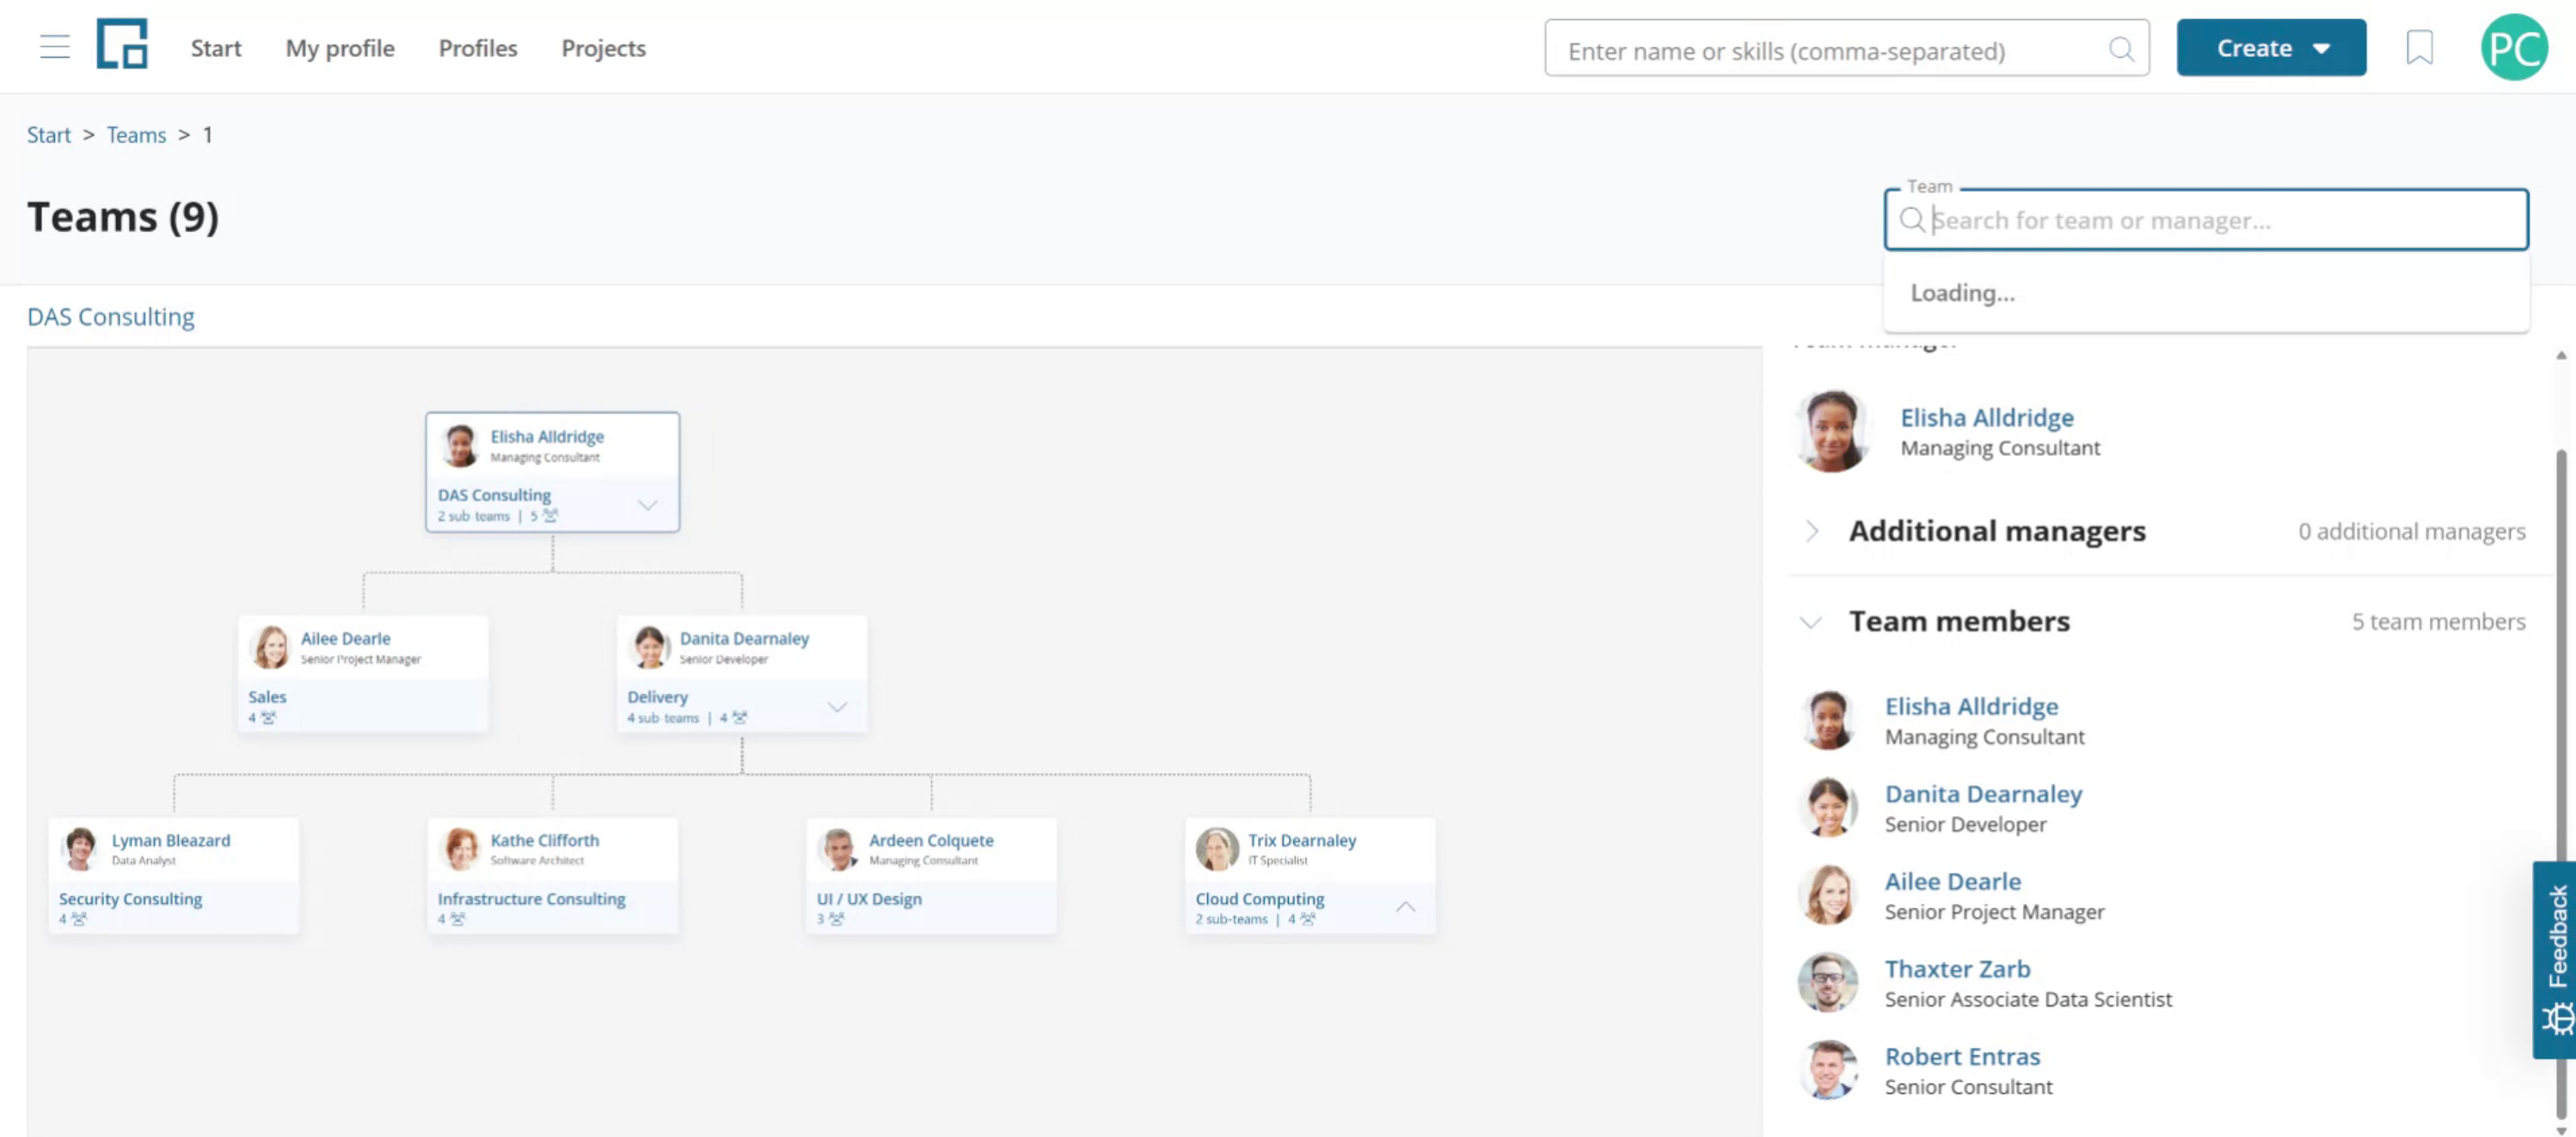This screenshot has width=2576, height=1137.
Task: Open the Profiles navigation item
Action: coord(478,48)
